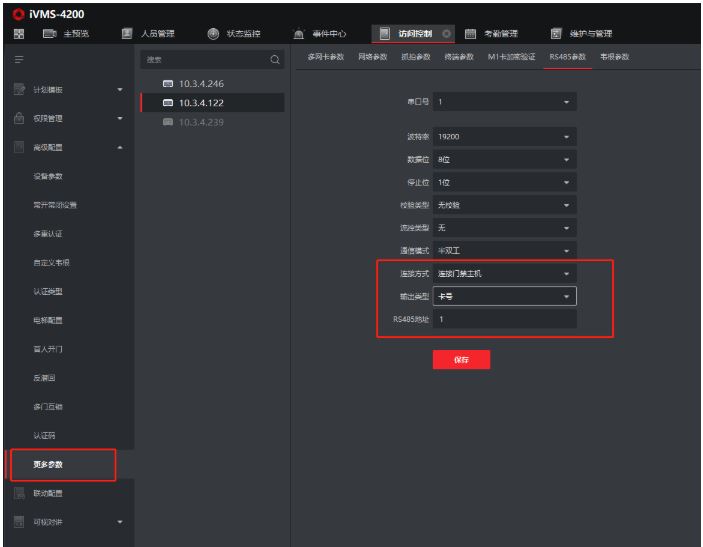This screenshot has width=703, height=547.
Task: Click the Status Monitoring (状态监控) icon
Action: (x=213, y=34)
